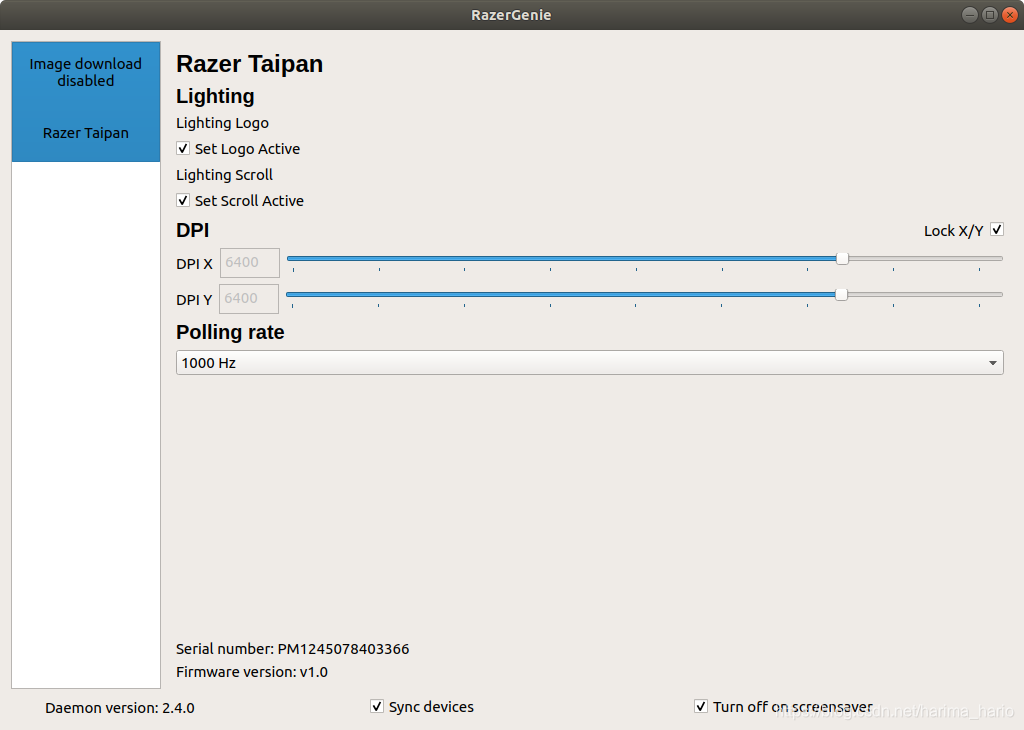This screenshot has height=730, width=1024.
Task: Click the RazerGenie title bar text
Action: point(511,15)
